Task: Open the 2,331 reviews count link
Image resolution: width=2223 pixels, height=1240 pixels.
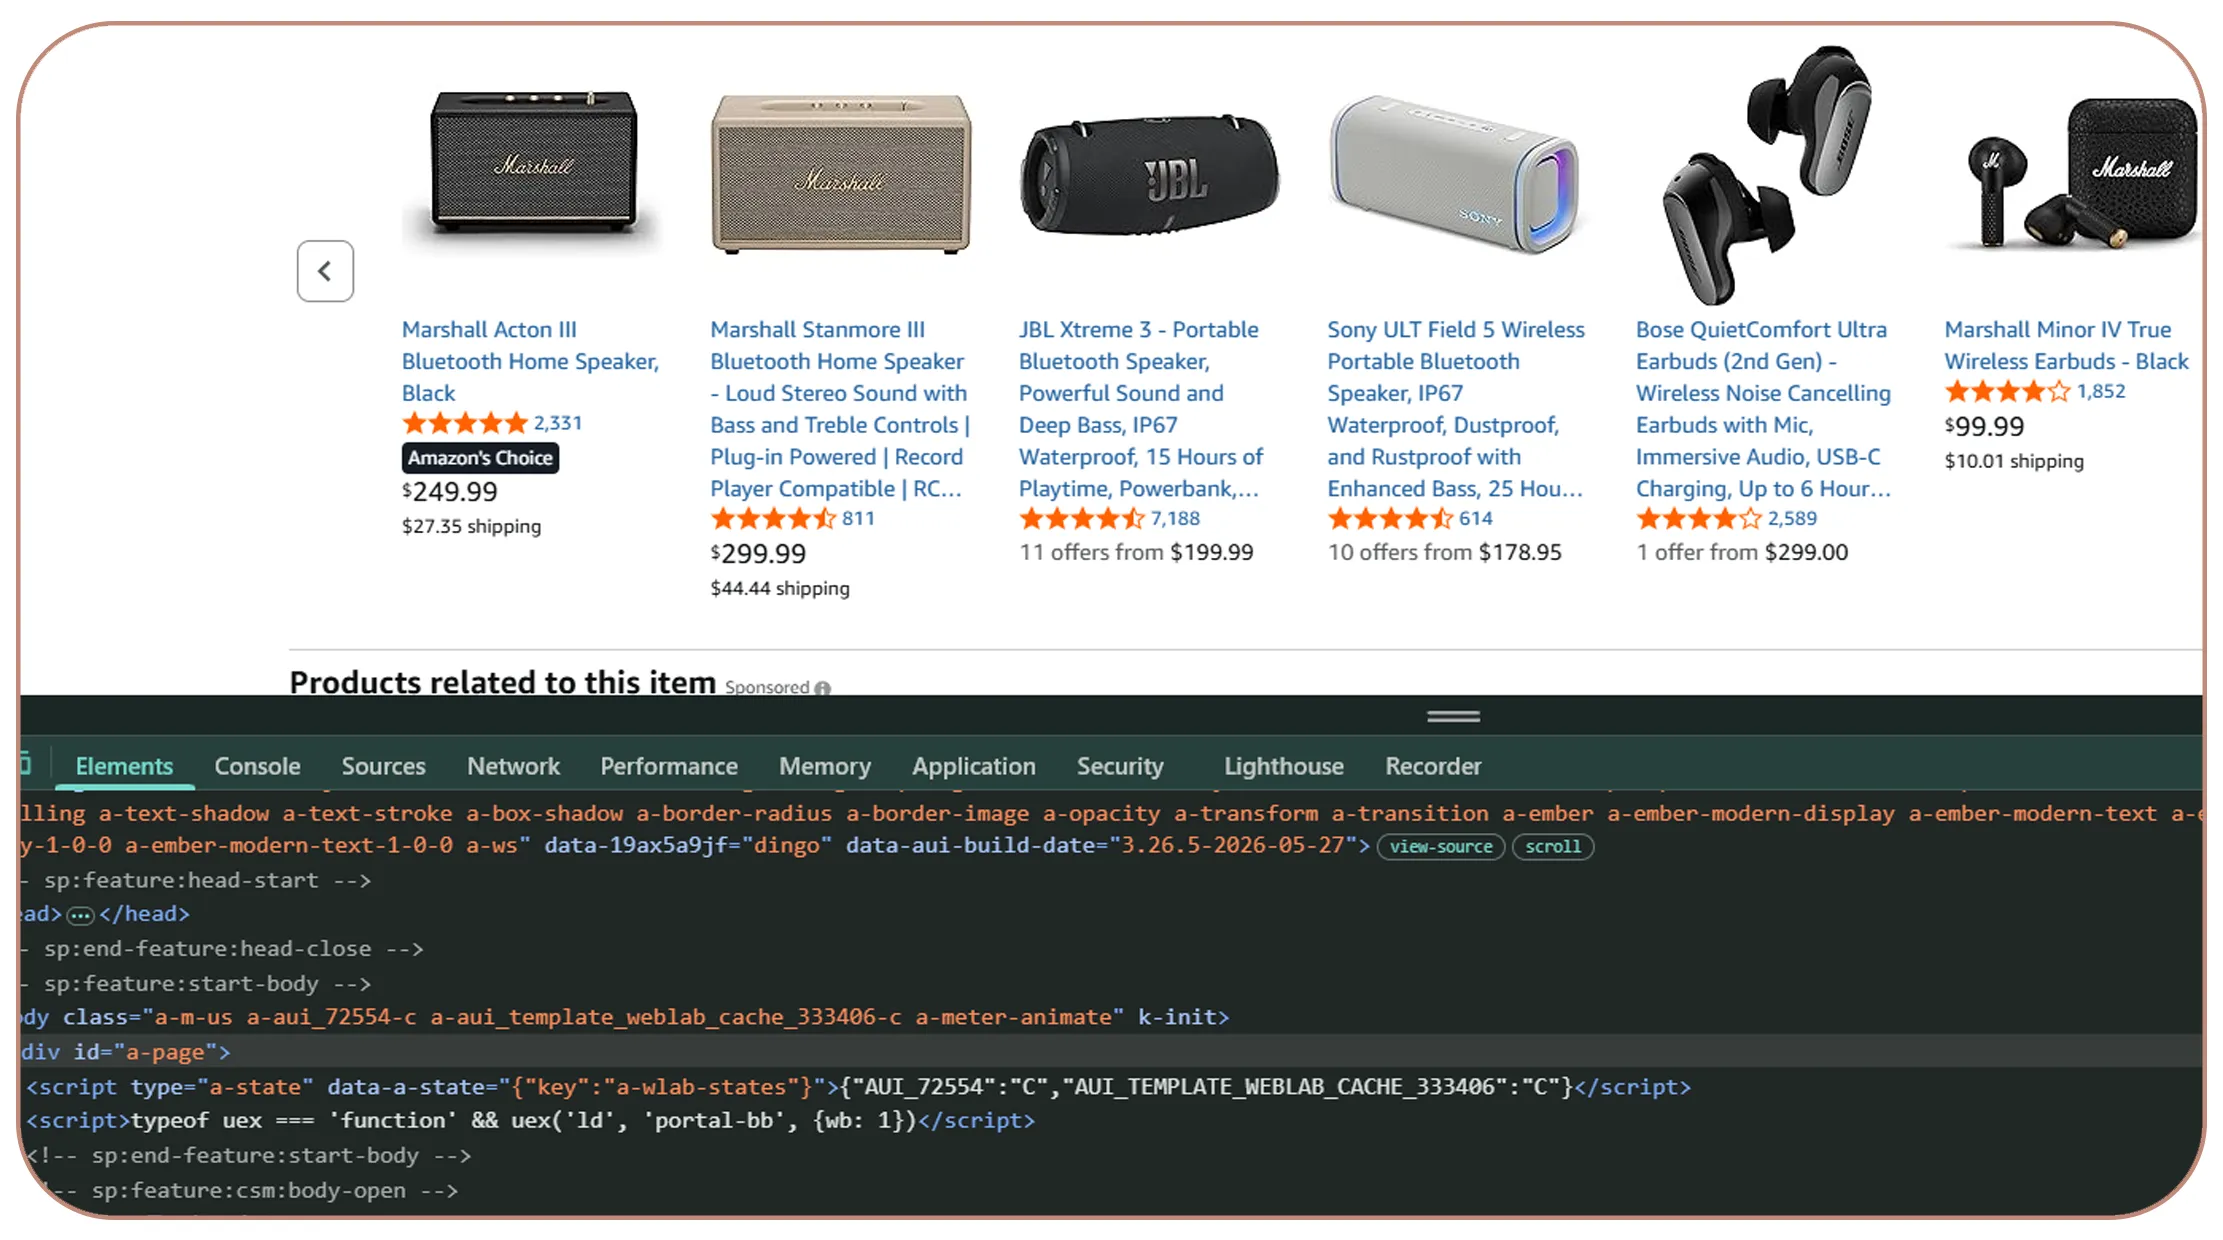Action: tap(558, 423)
